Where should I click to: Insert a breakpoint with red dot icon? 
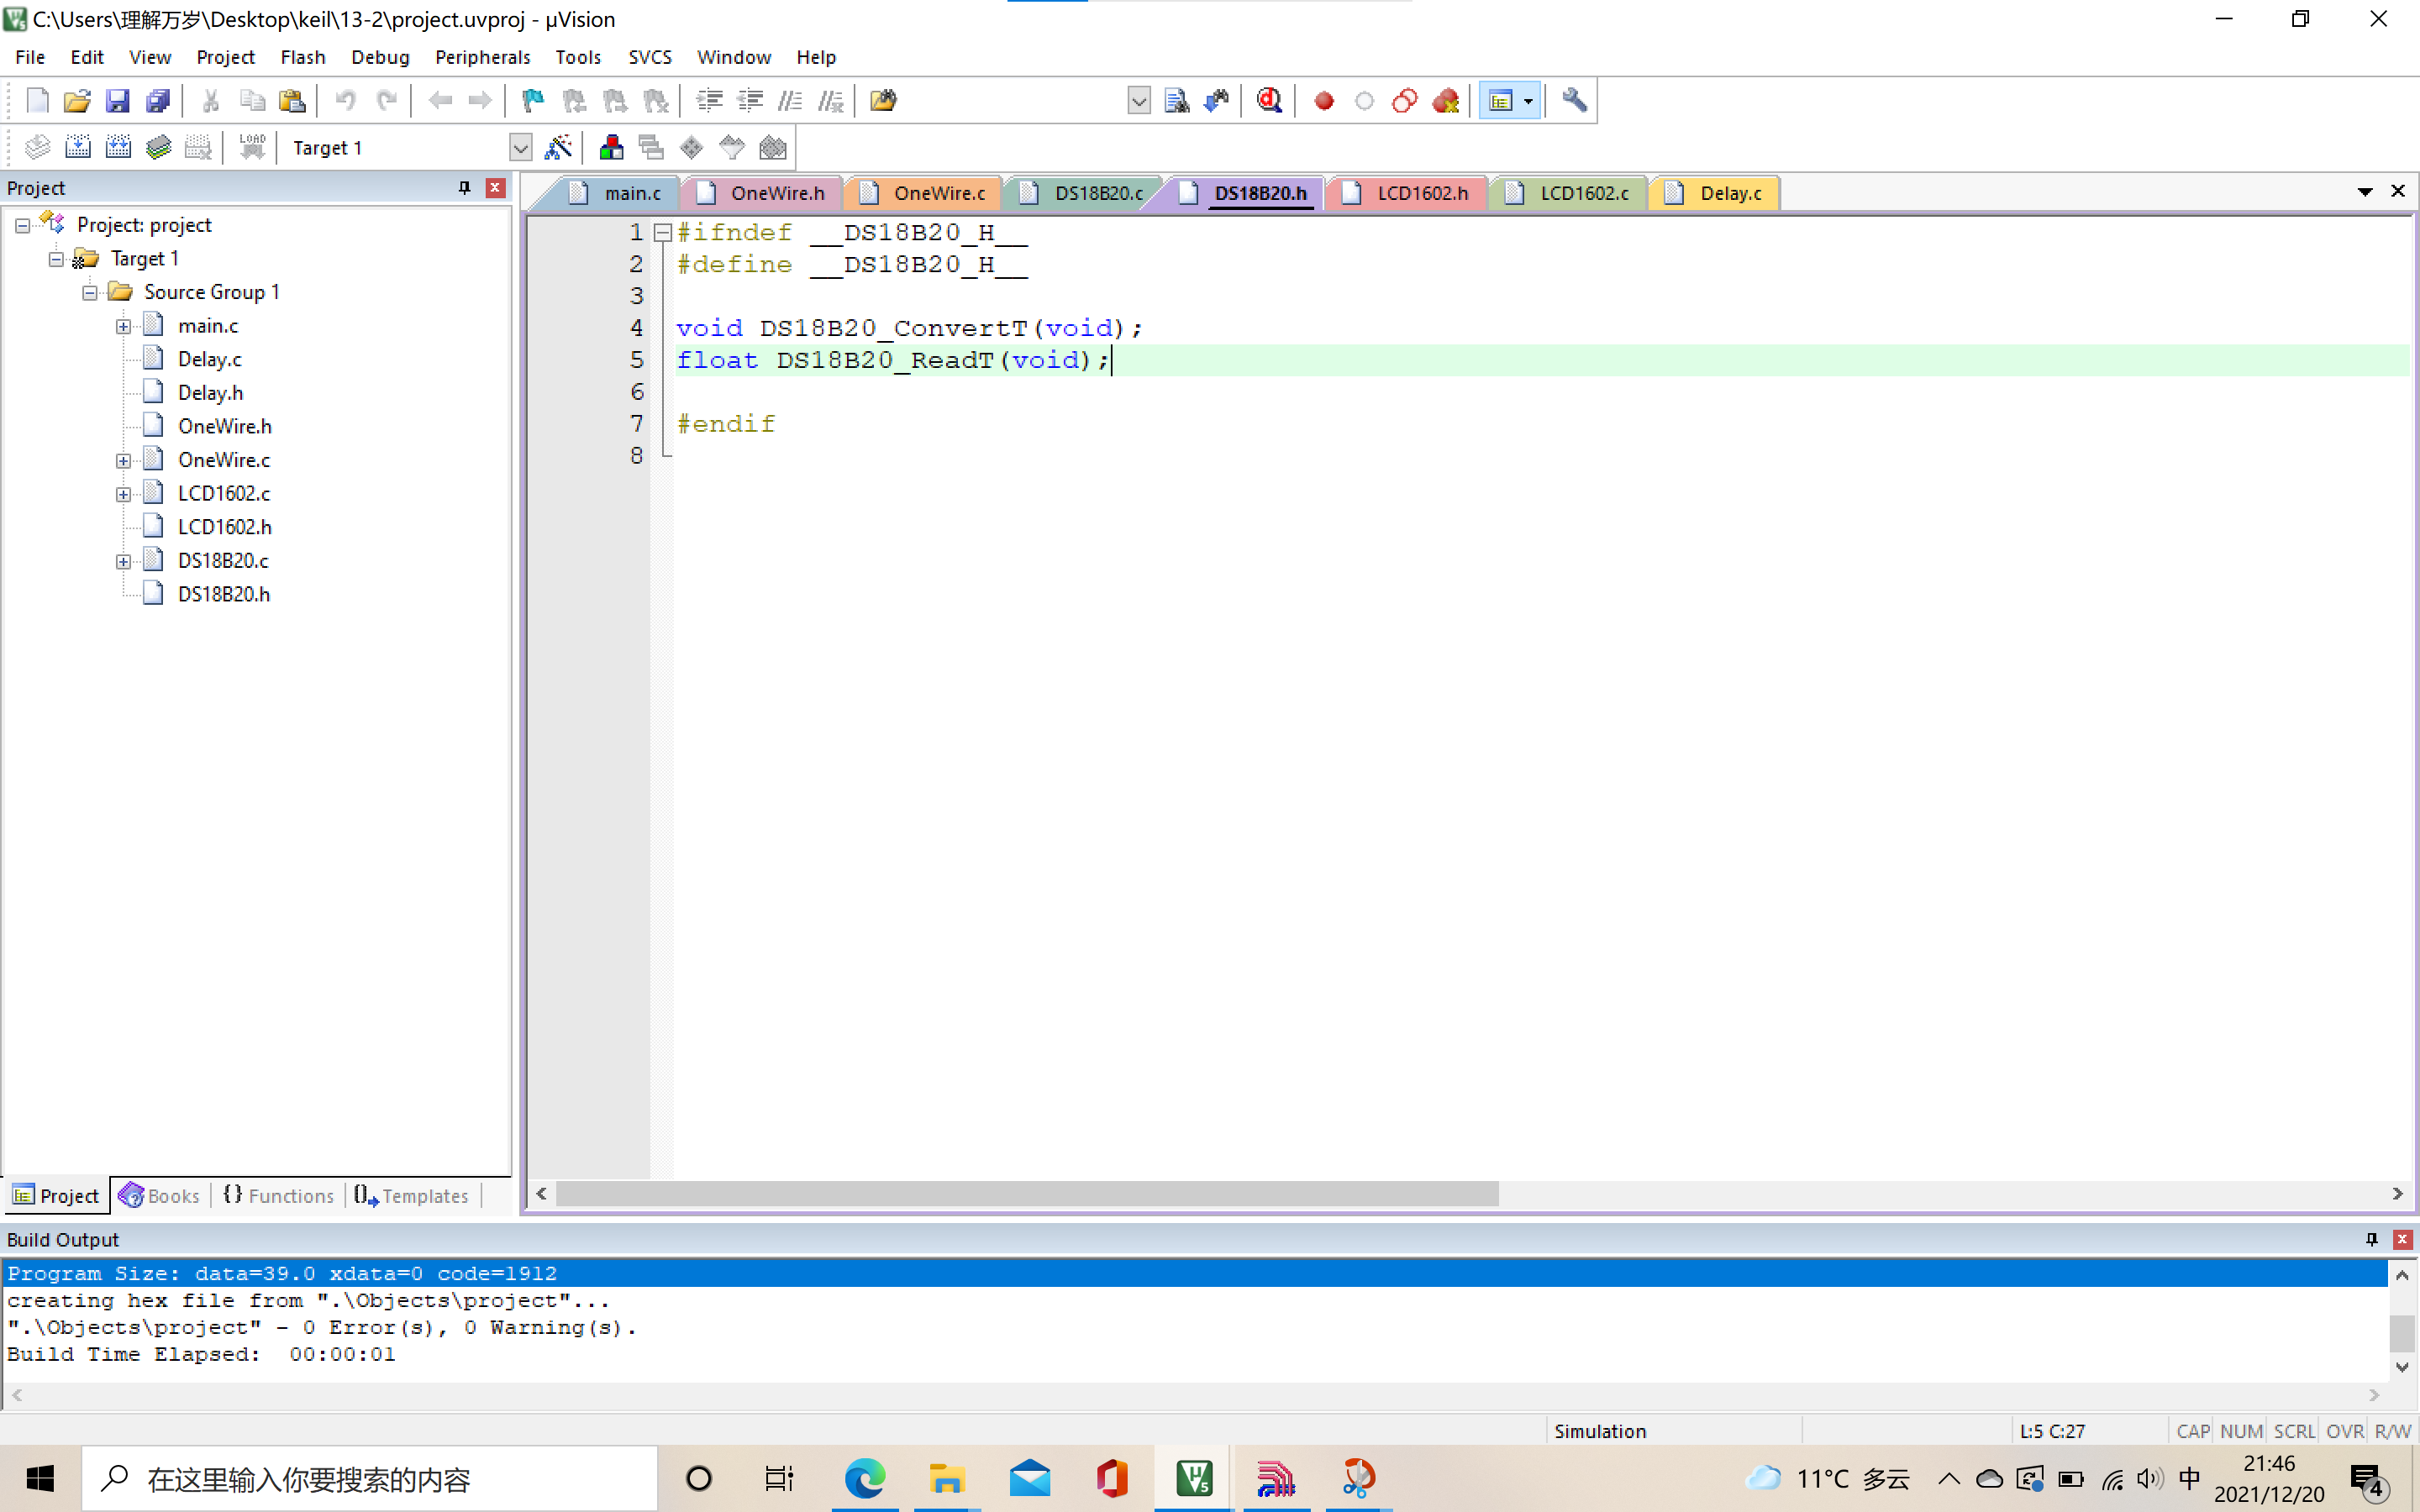coord(1324,100)
